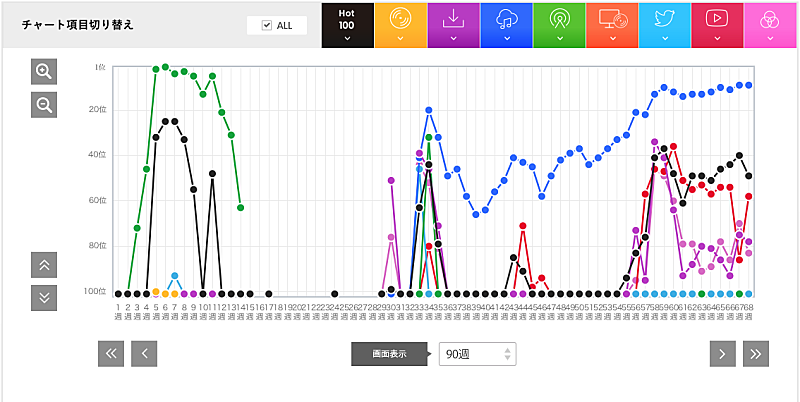Click the 20位 axis label
This screenshot has width=800, height=402.
click(x=99, y=110)
